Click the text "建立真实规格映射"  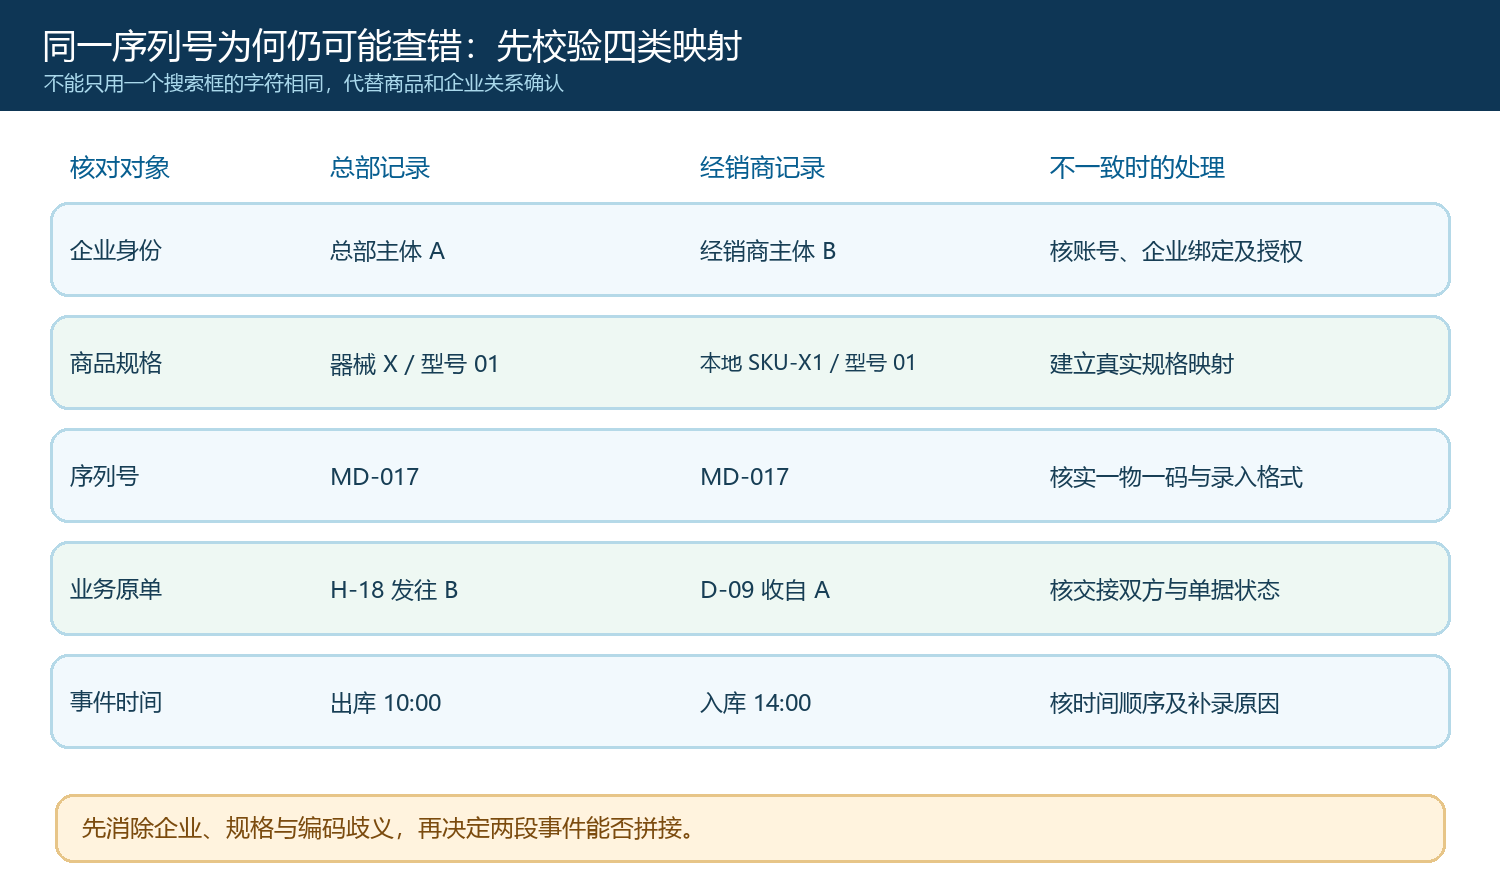(1142, 364)
